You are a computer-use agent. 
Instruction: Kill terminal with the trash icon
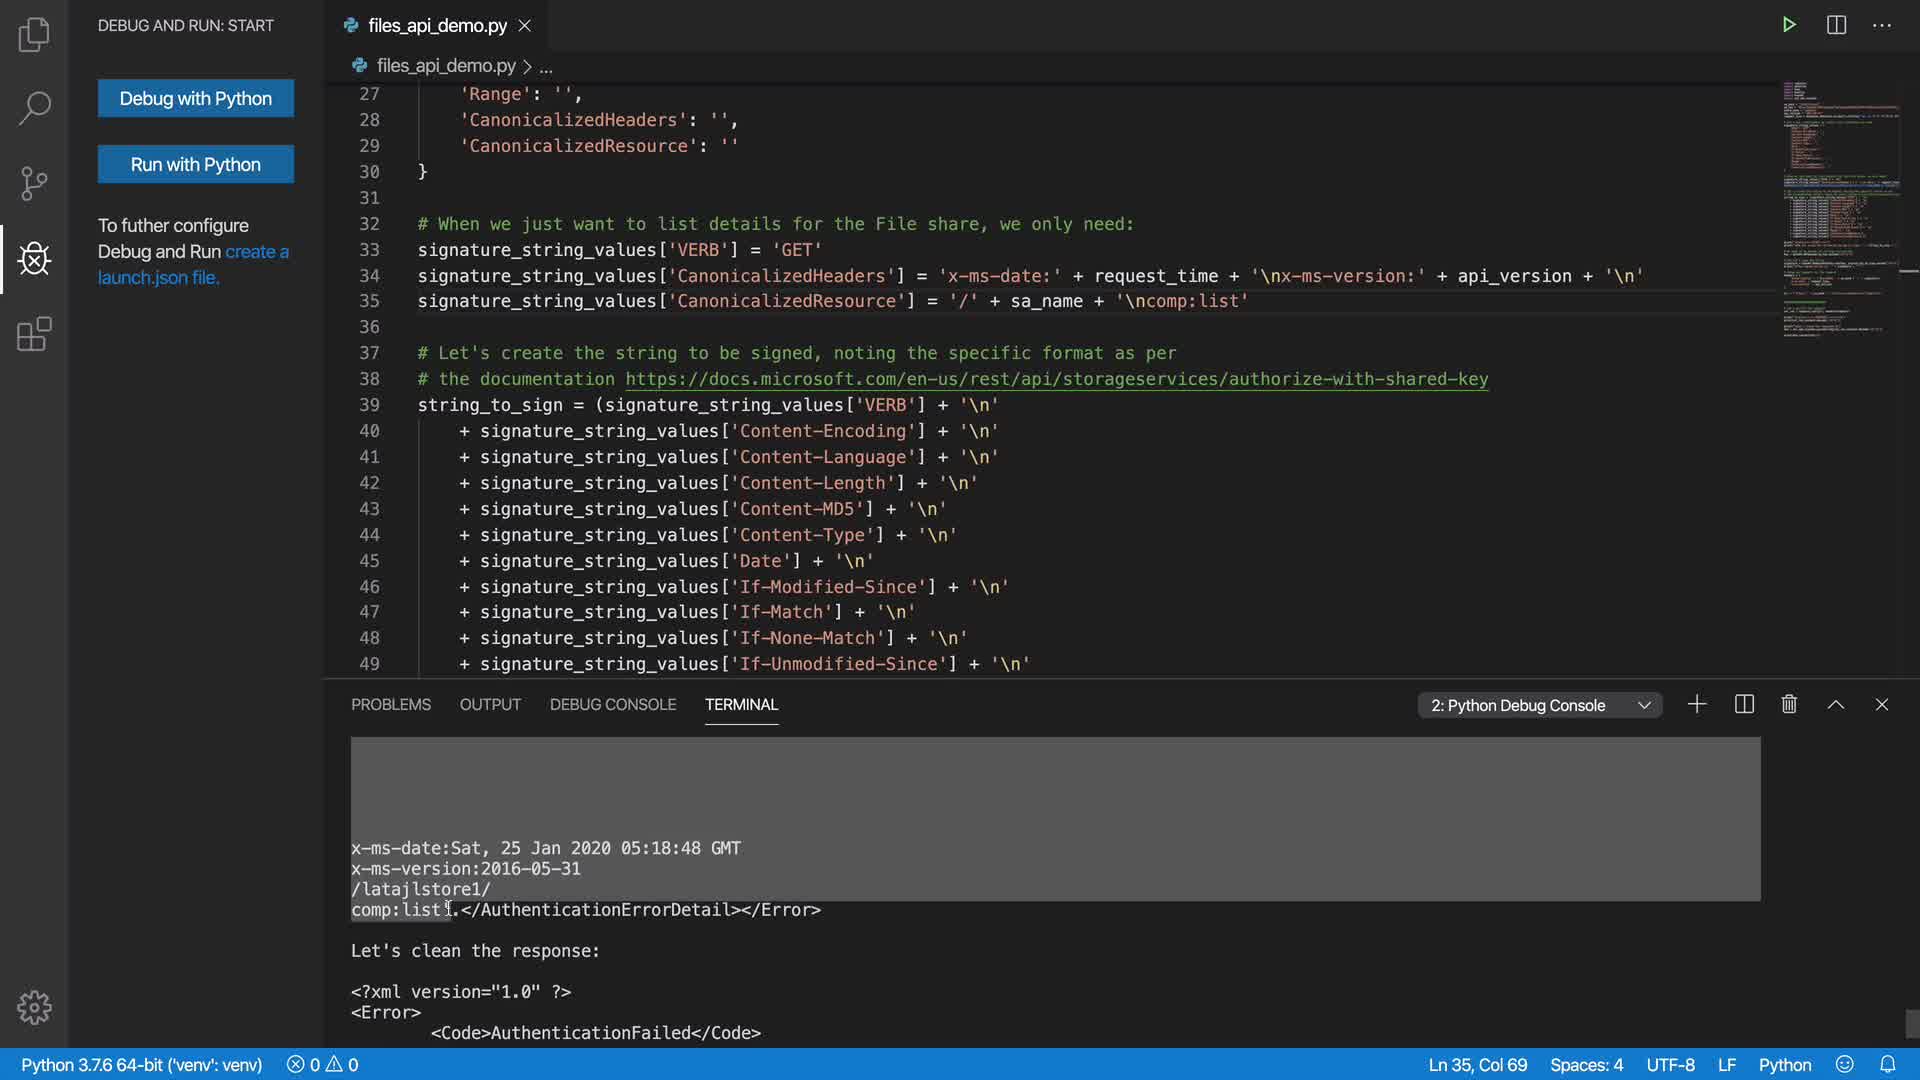[1789, 704]
